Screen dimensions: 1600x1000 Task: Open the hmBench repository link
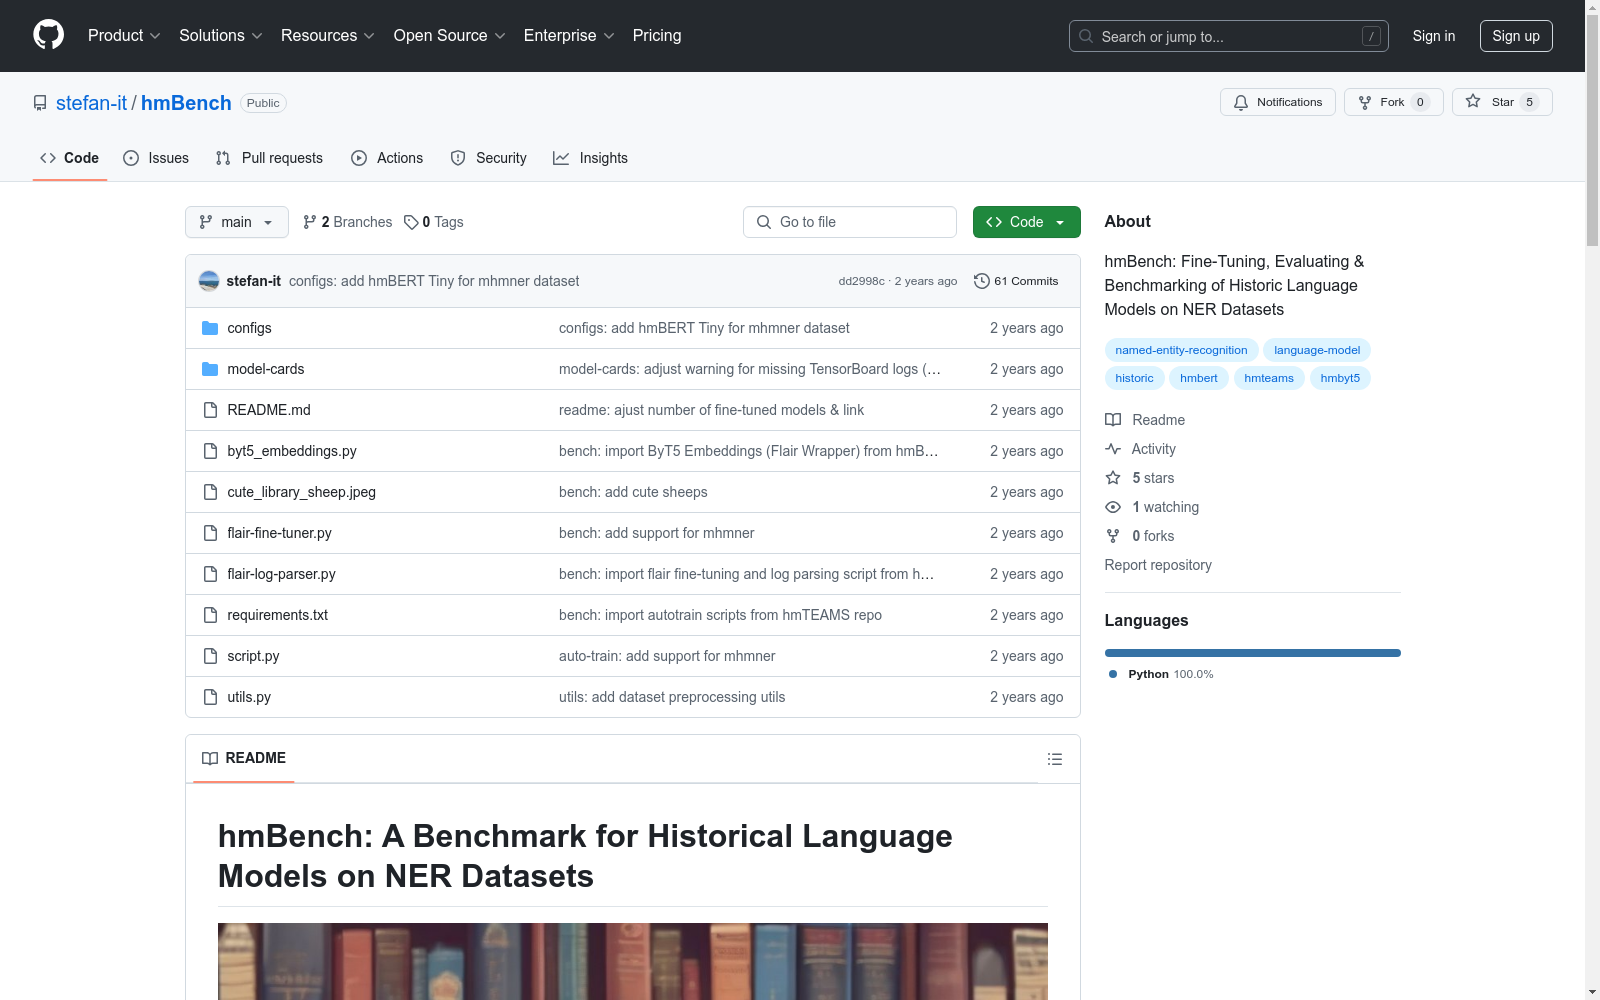[x=186, y=103]
